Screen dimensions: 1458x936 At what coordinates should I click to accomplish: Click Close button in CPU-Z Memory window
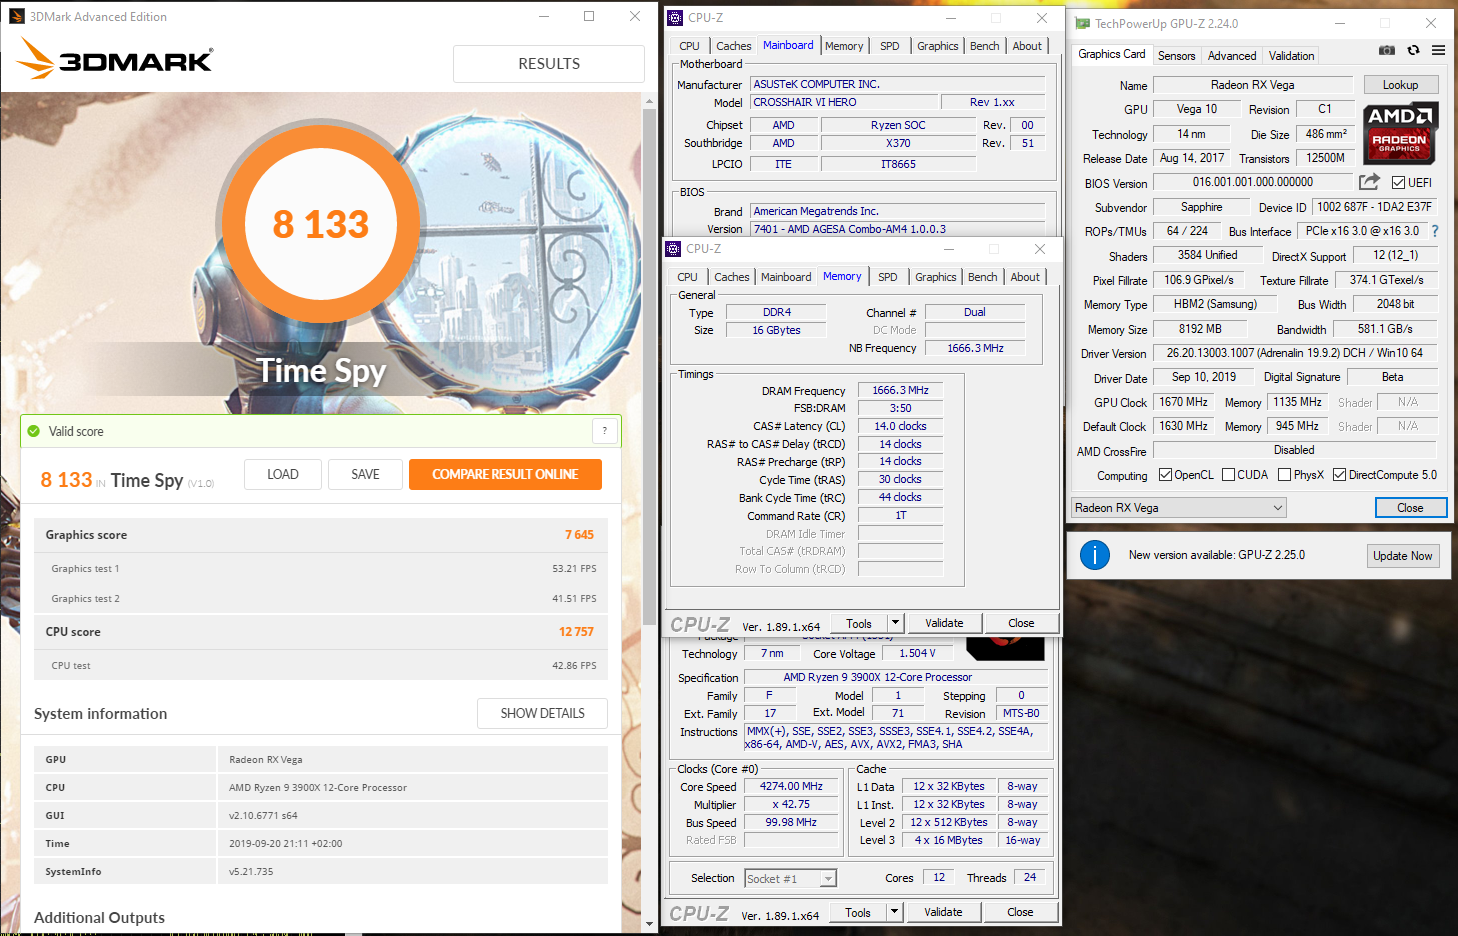tap(1021, 623)
